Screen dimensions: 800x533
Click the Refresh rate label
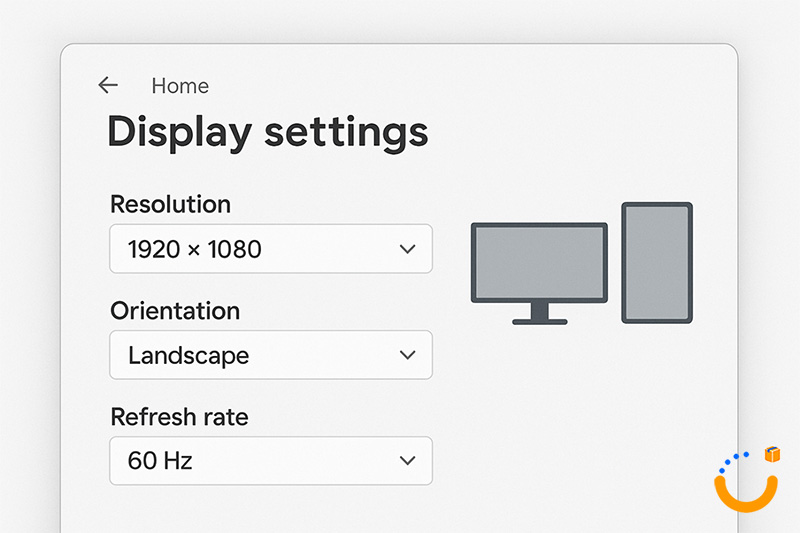(x=179, y=416)
